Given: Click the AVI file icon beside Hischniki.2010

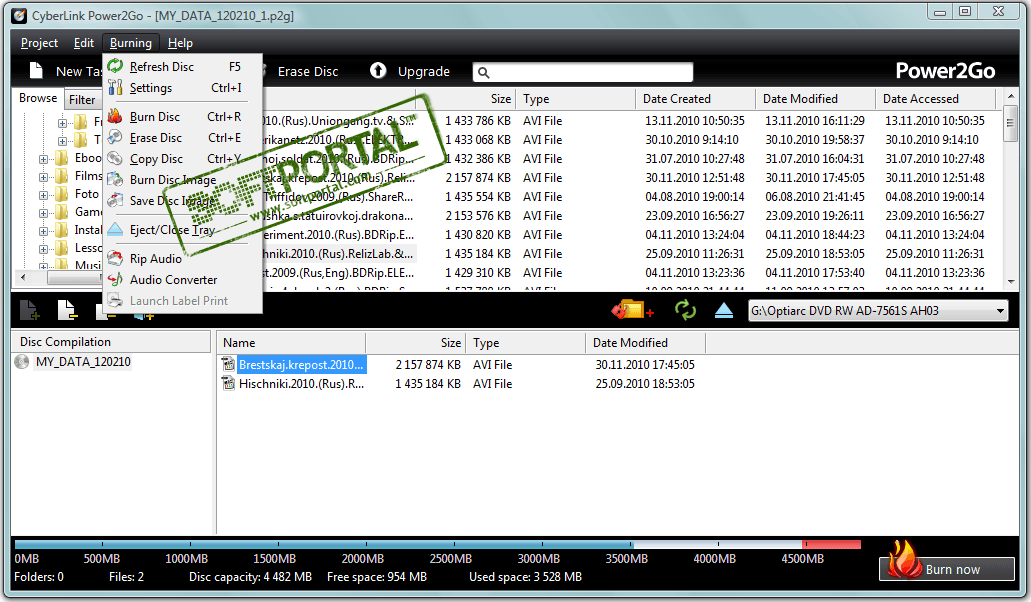Looking at the screenshot, I should [228, 383].
